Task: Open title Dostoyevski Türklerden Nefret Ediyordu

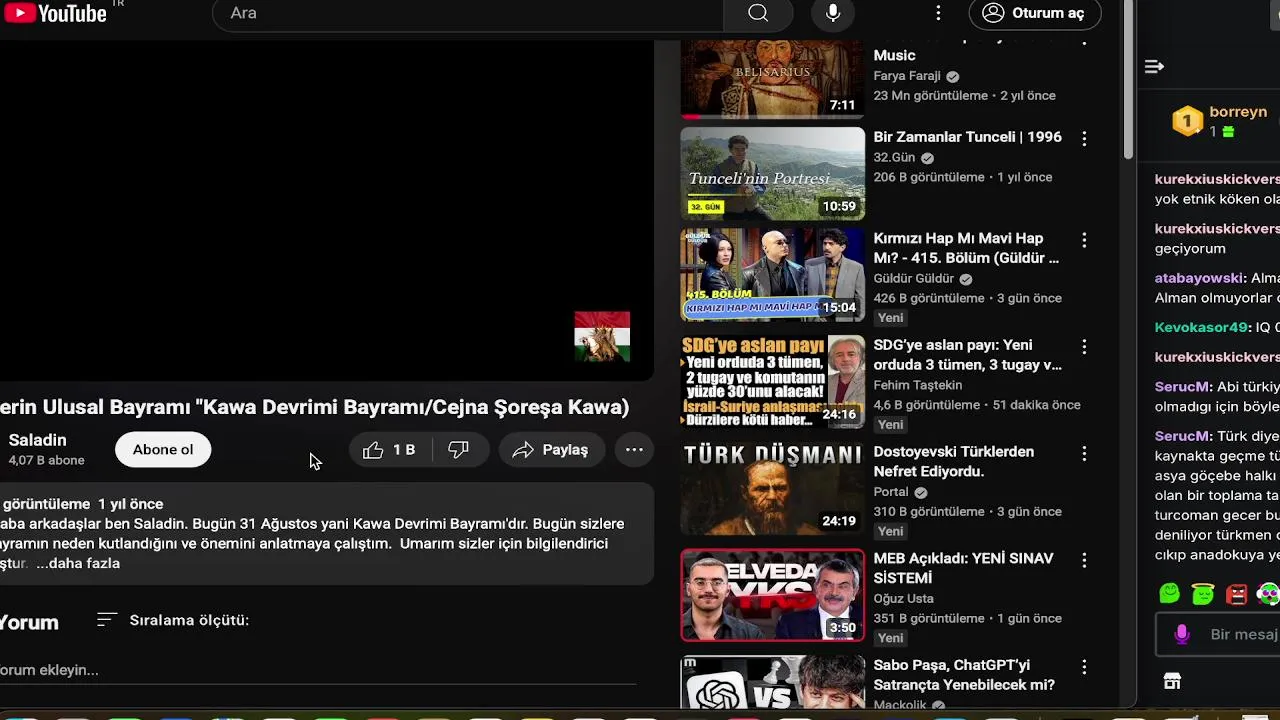Action: tap(954, 461)
